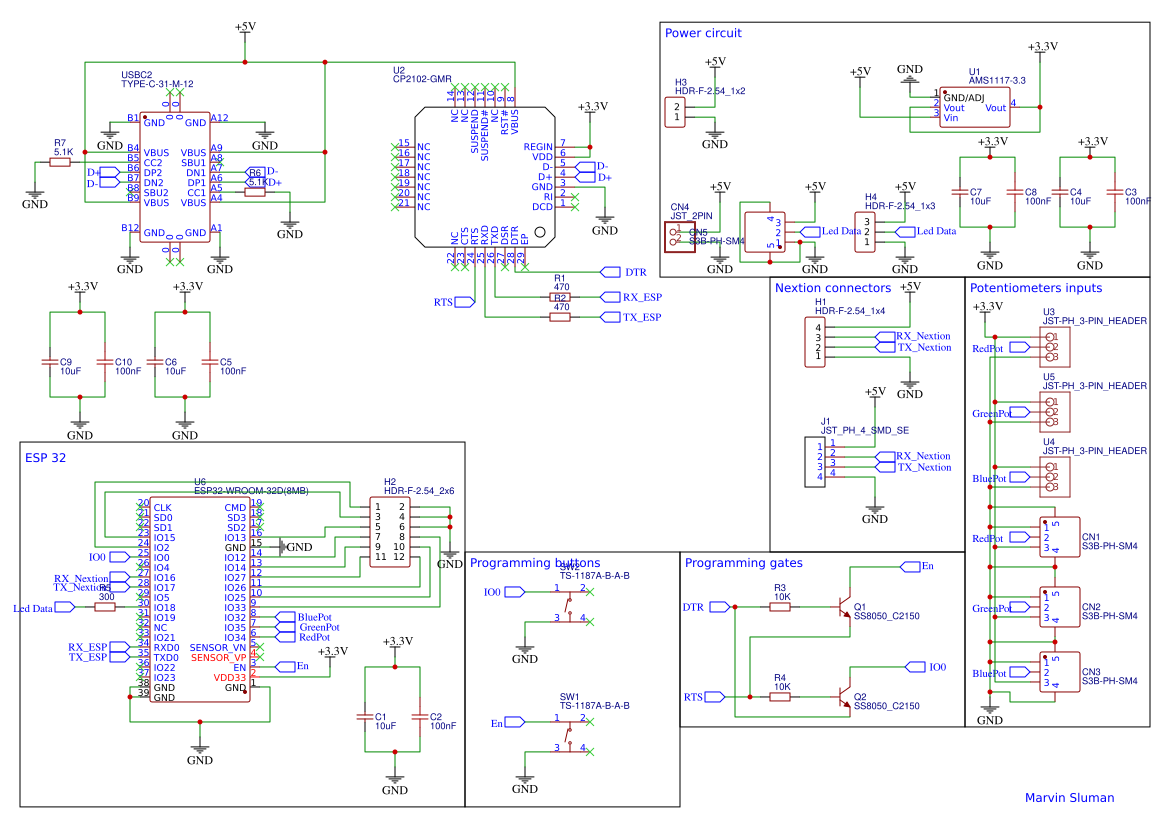This screenshot has height=827, width=1169.
Task: Select capacitor C6 10uF symbol
Action: 155,362
